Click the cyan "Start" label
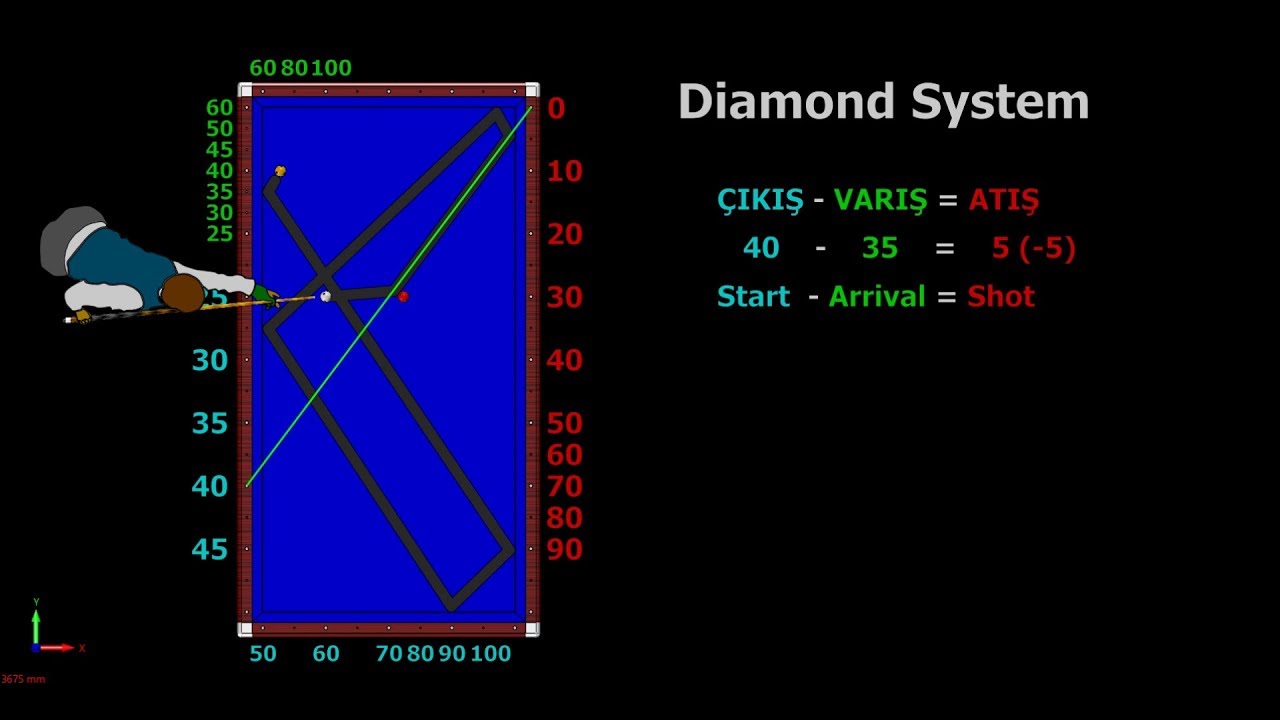 753,297
